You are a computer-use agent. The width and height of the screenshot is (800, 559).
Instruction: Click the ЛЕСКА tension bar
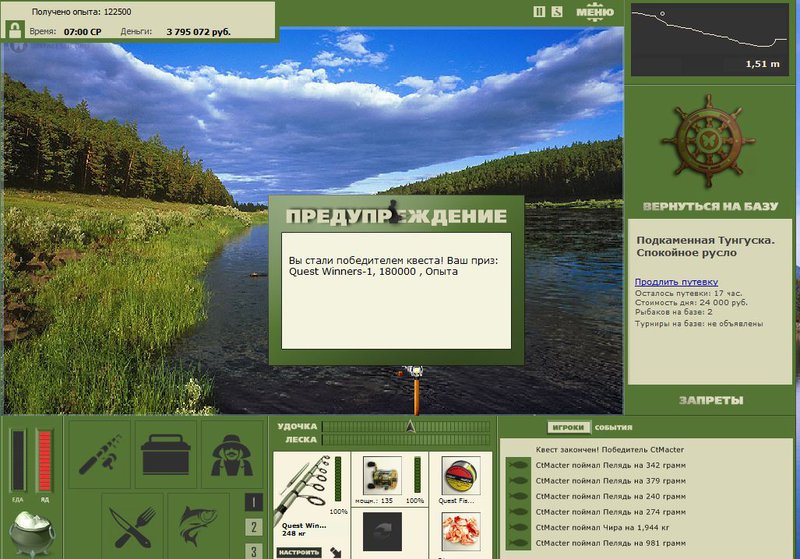click(406, 440)
